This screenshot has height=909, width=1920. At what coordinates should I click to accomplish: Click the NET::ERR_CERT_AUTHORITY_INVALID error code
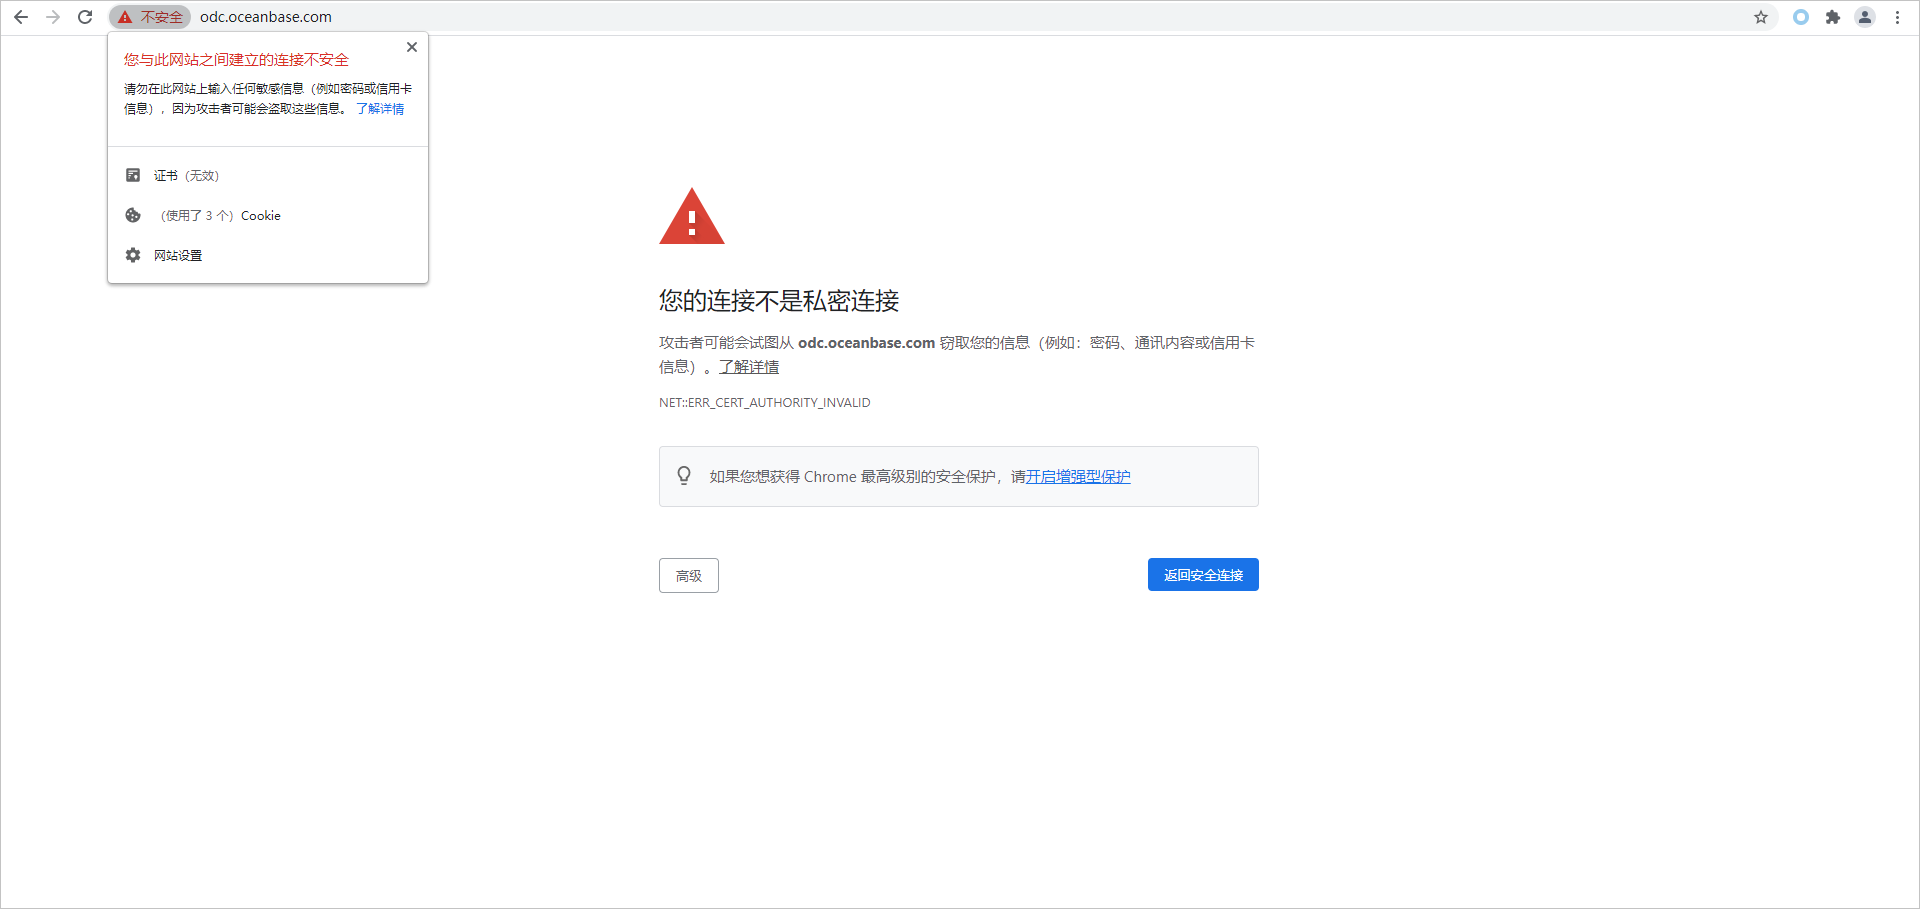(x=765, y=403)
